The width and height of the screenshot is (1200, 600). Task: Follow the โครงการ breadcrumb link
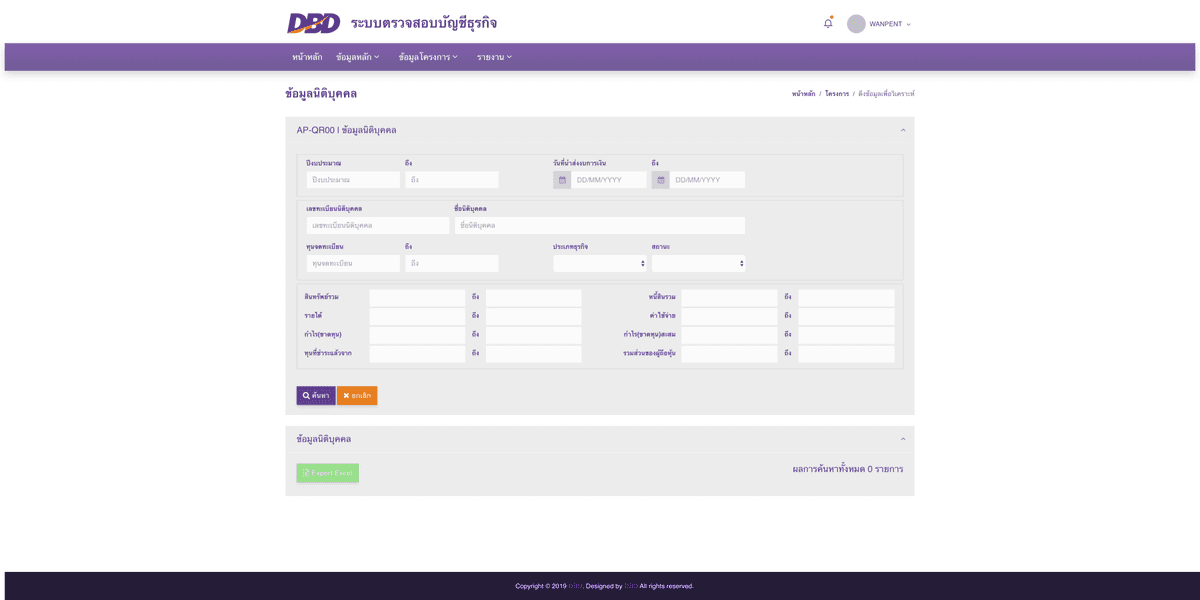pos(837,94)
